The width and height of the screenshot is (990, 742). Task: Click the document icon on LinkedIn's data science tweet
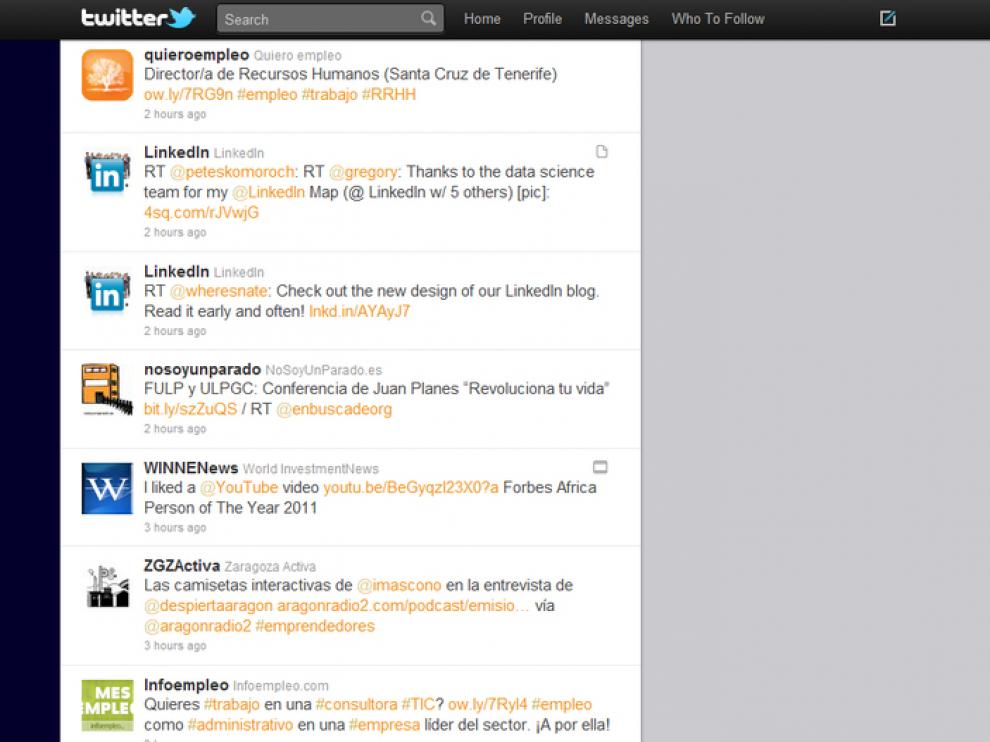pos(602,152)
